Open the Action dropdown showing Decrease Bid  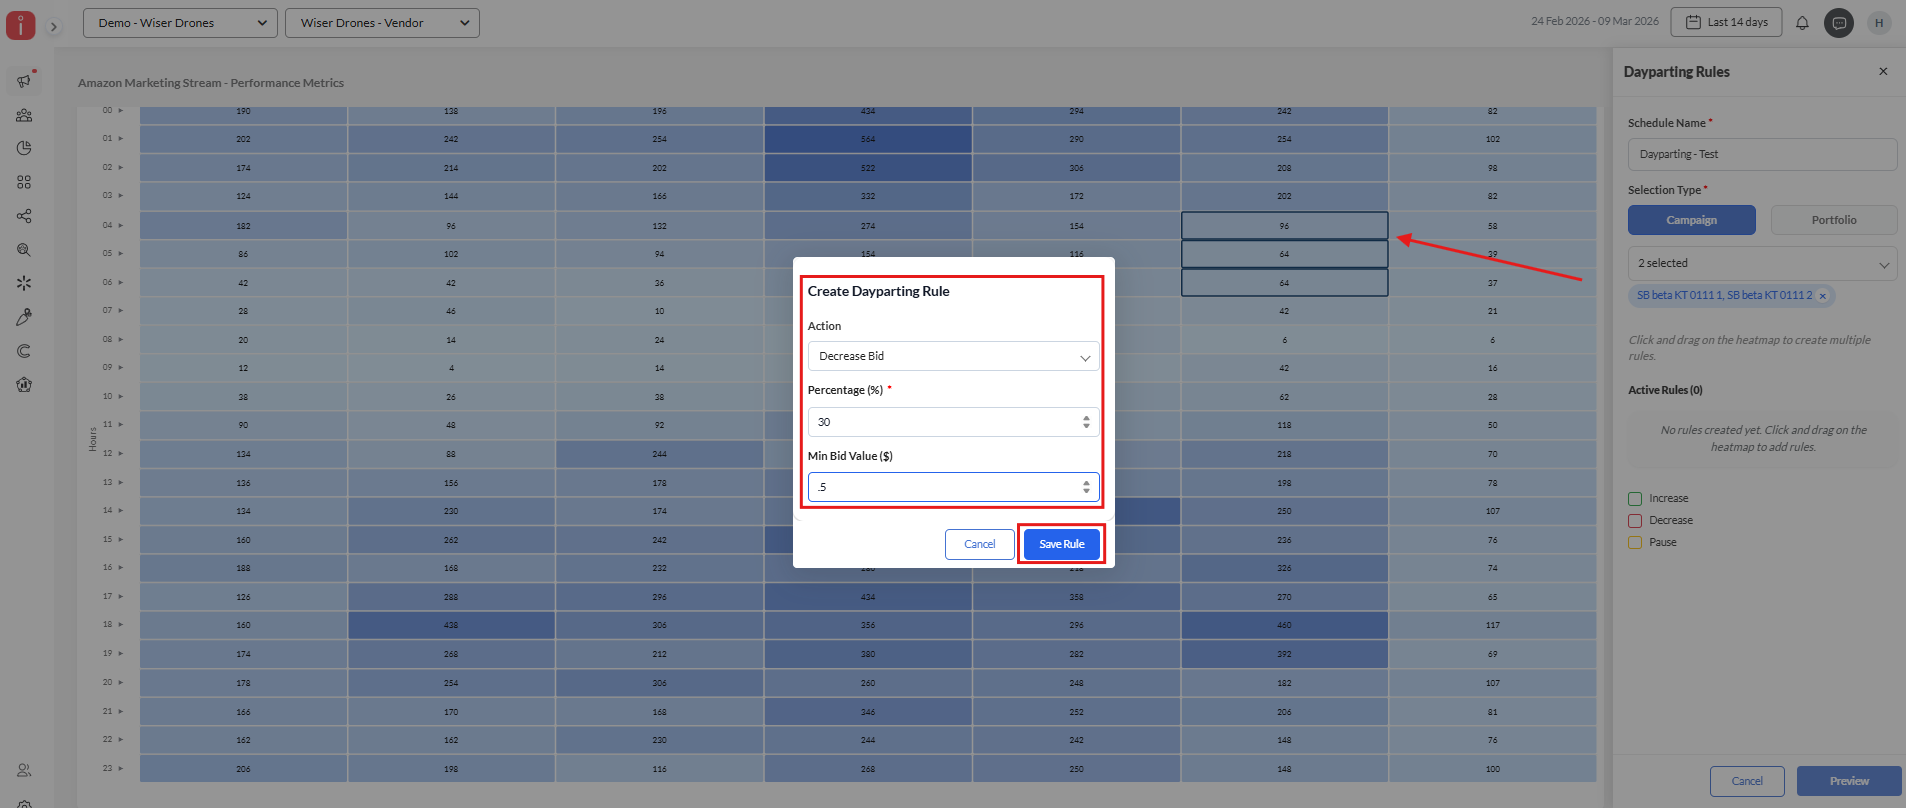[953, 356]
